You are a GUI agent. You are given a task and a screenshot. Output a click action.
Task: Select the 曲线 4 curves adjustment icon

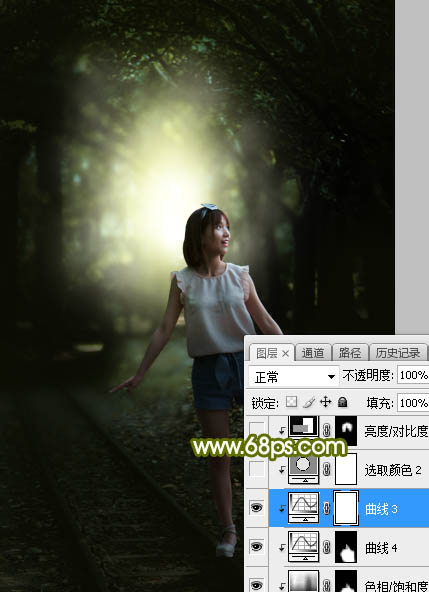click(x=303, y=546)
